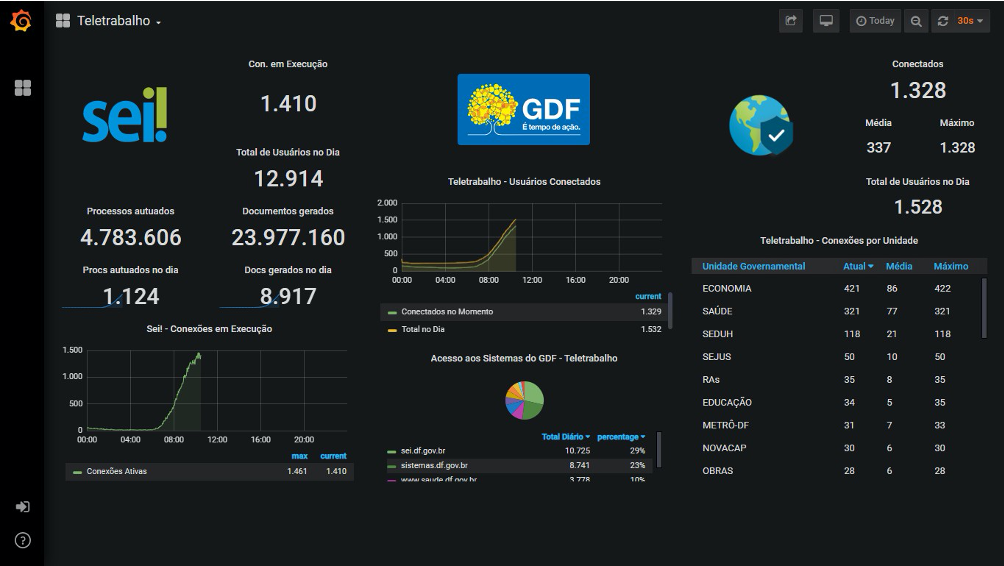1004x566 pixels.
Task: Open Acesso aos Sistemas do GDF panel menu
Action: click(x=524, y=359)
